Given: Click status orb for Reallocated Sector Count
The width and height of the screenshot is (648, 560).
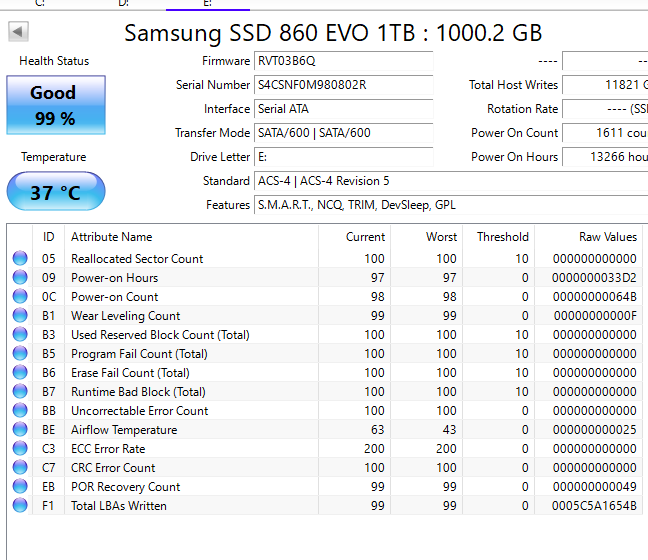Looking at the screenshot, I should (x=20, y=258).
